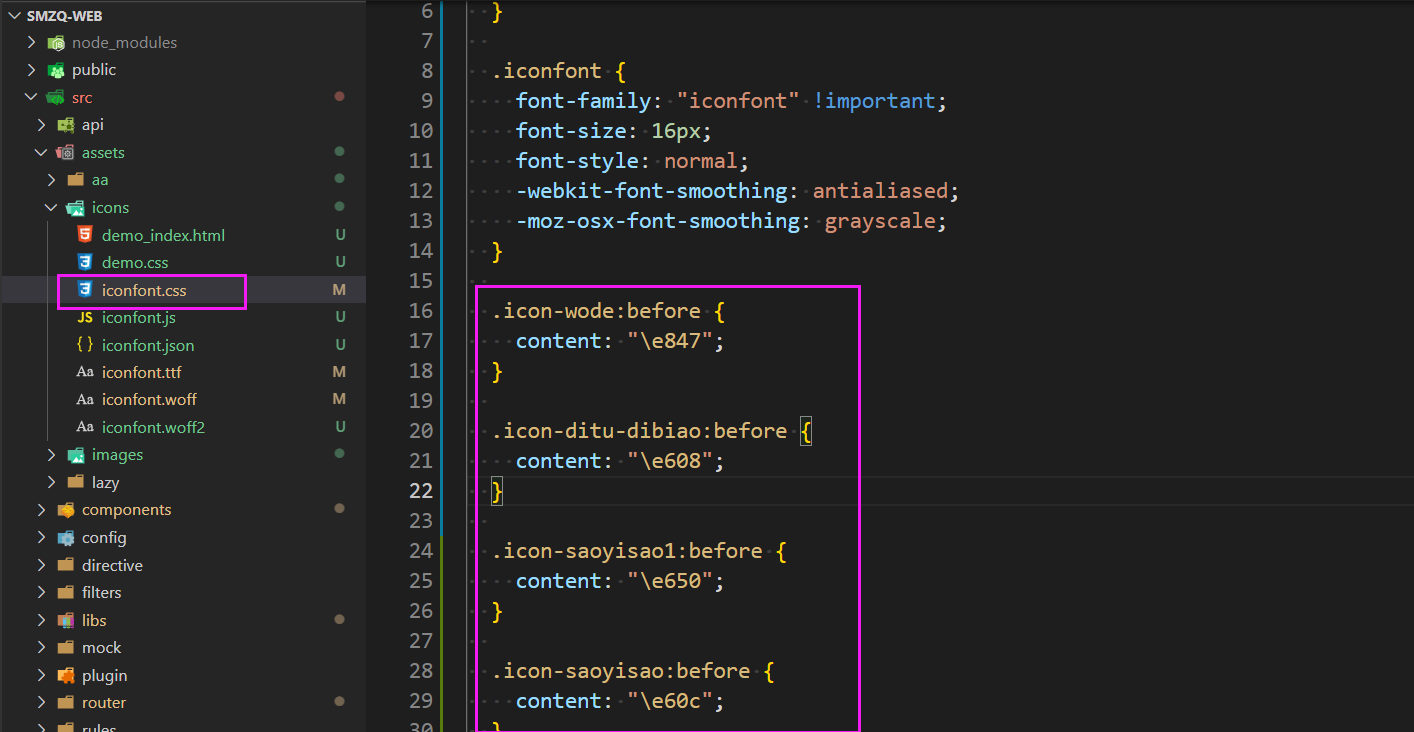Select the libs folder row
Screen dimensions: 1414x732
coord(183,621)
